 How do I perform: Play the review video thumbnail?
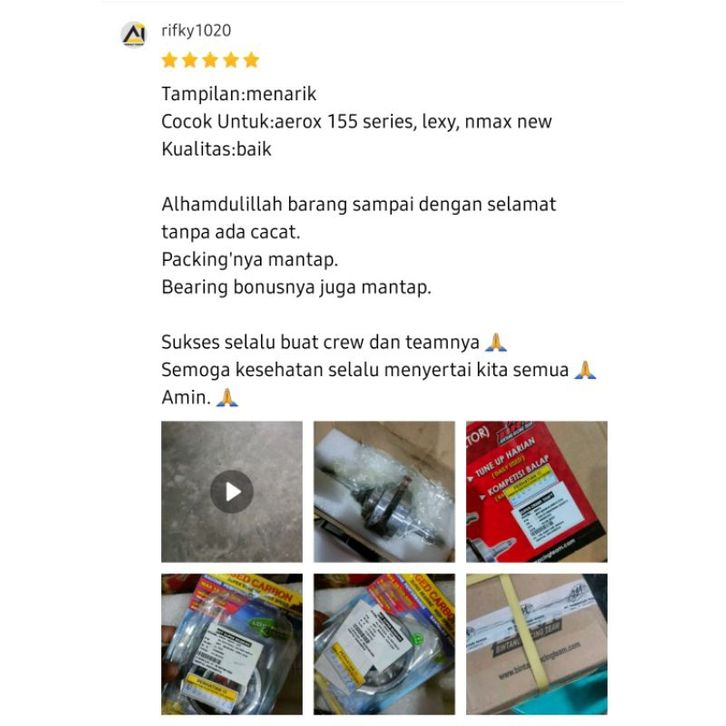tap(232, 491)
